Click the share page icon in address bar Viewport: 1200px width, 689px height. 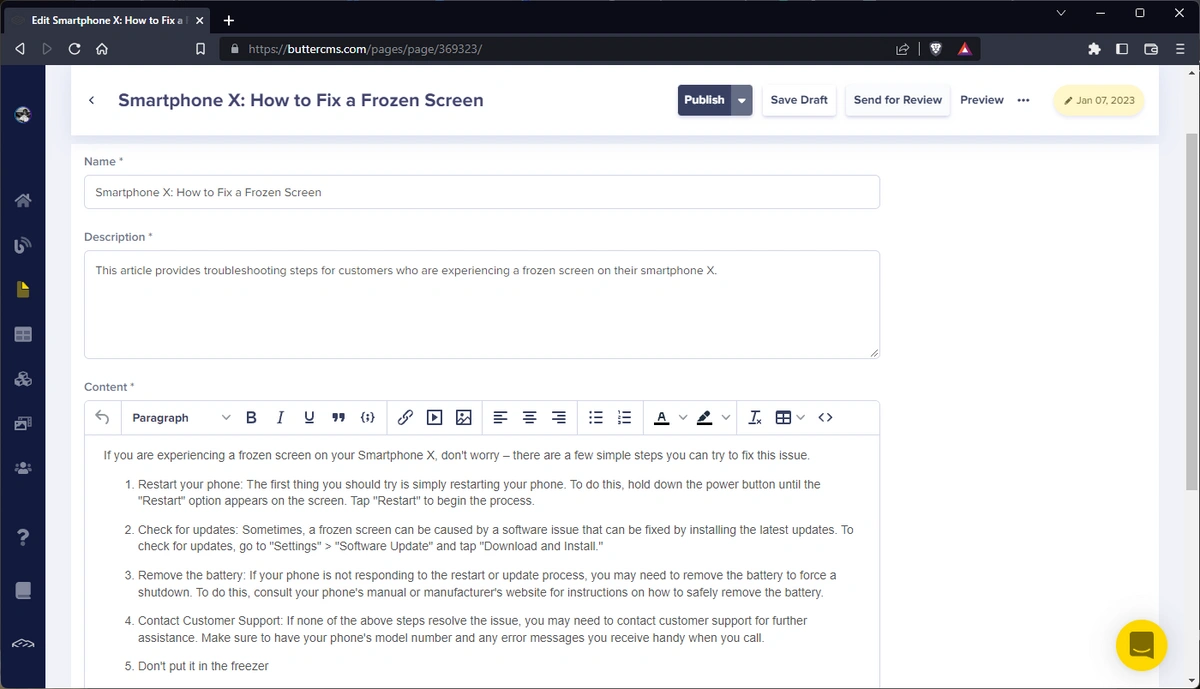click(x=902, y=48)
